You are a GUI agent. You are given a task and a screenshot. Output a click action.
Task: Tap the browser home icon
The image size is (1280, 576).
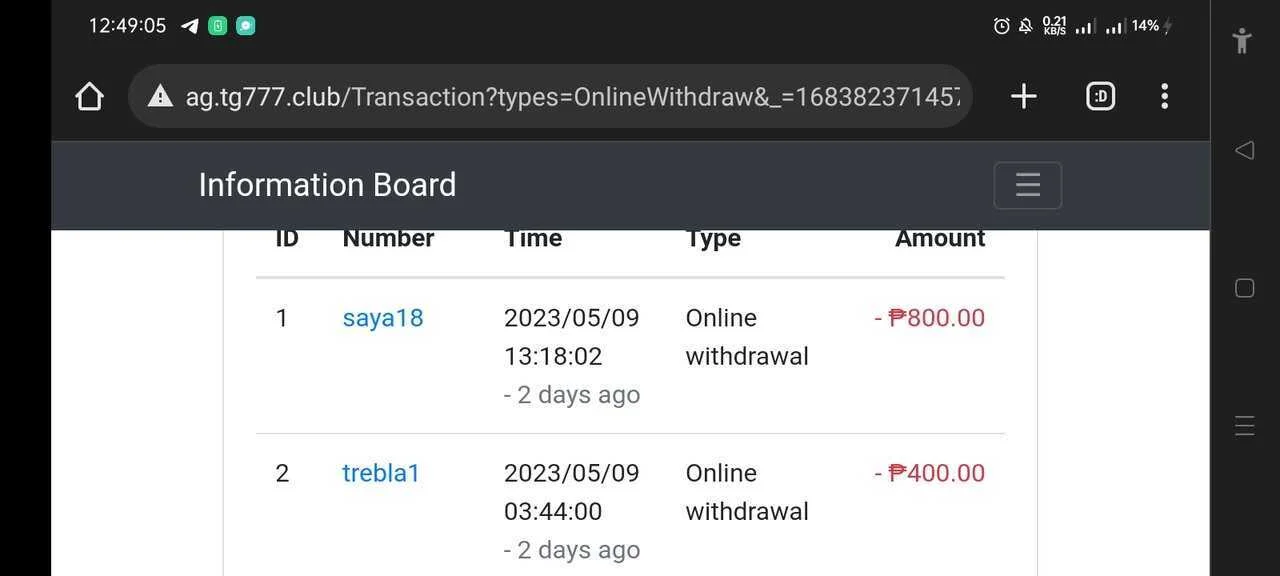click(89, 96)
